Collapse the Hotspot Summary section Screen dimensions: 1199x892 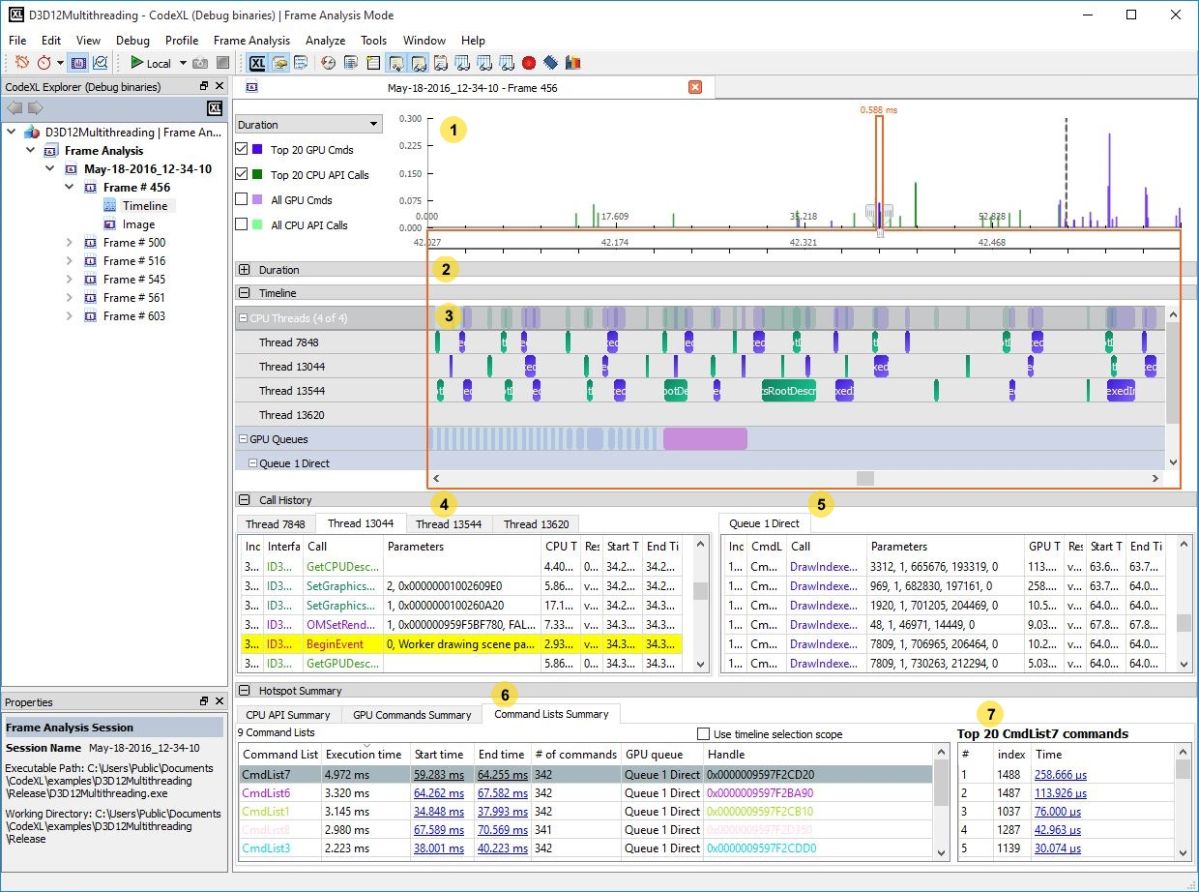(244, 690)
